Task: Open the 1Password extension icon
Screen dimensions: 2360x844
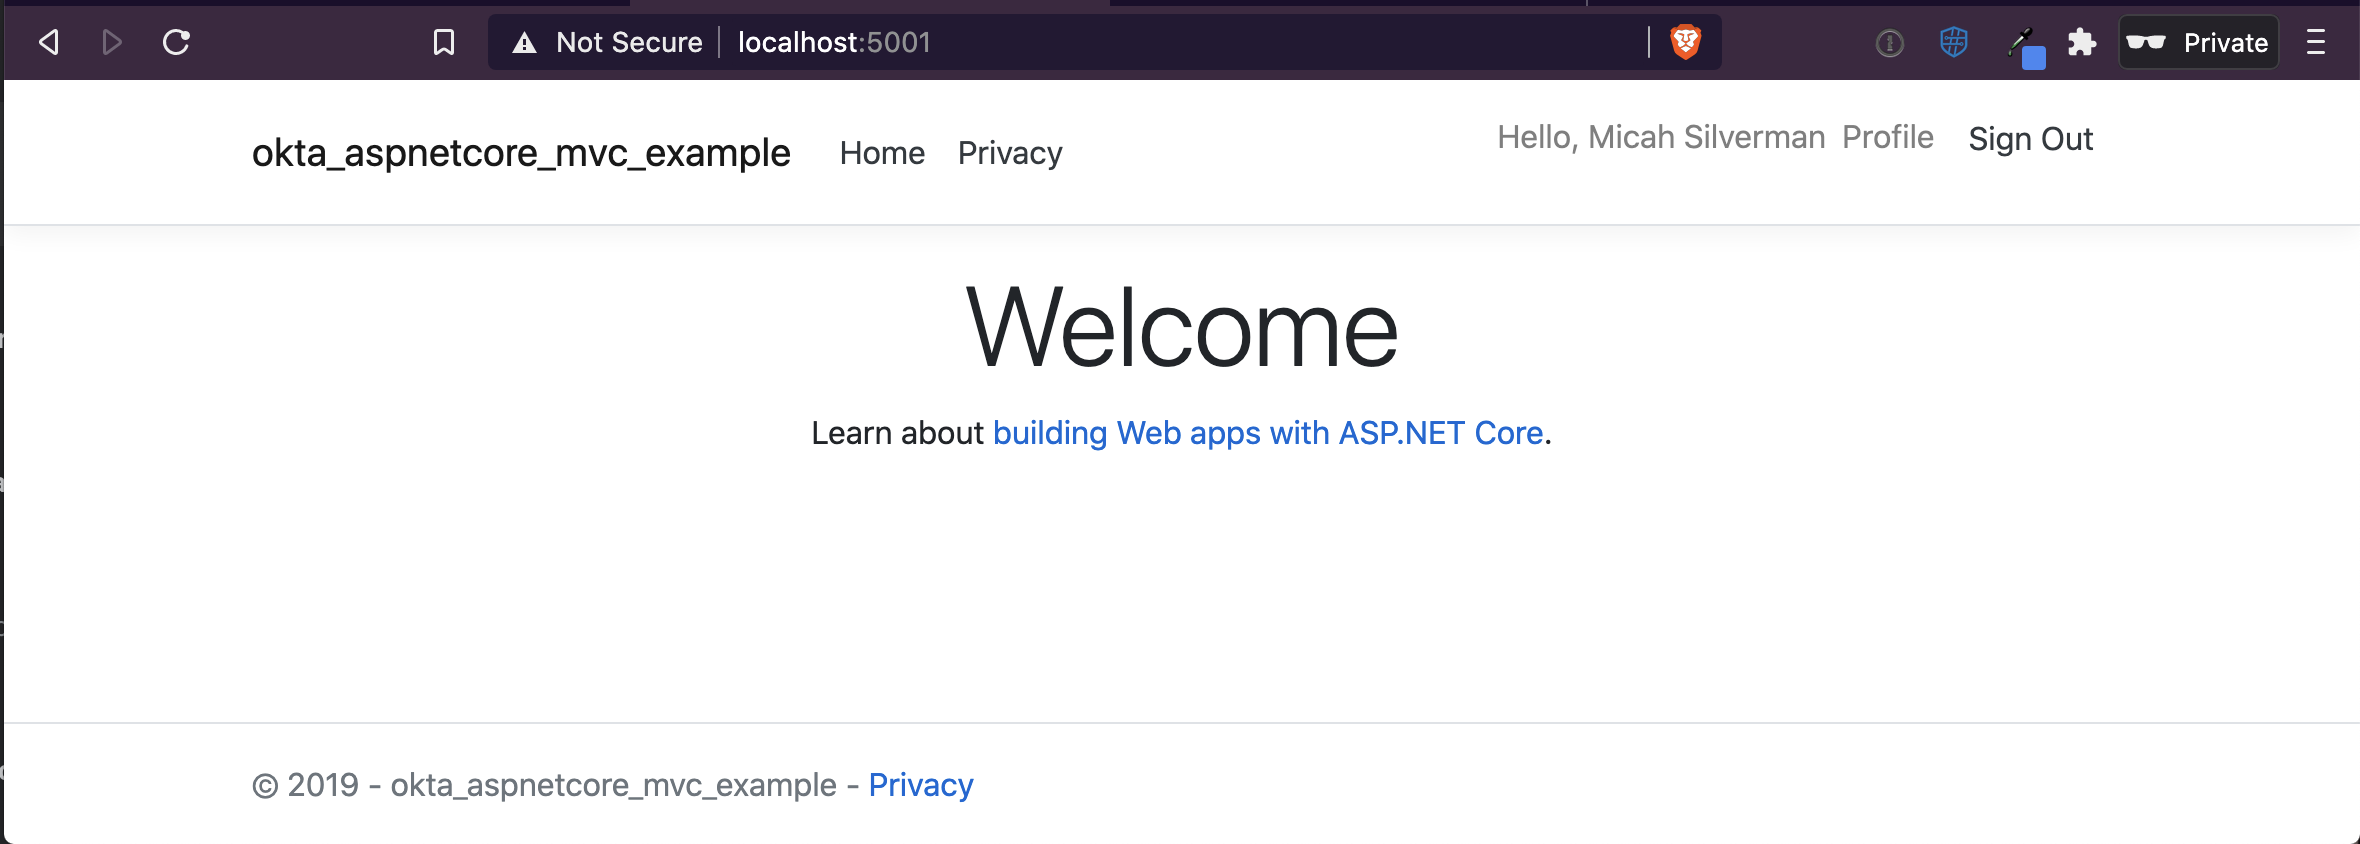Action: [1889, 43]
